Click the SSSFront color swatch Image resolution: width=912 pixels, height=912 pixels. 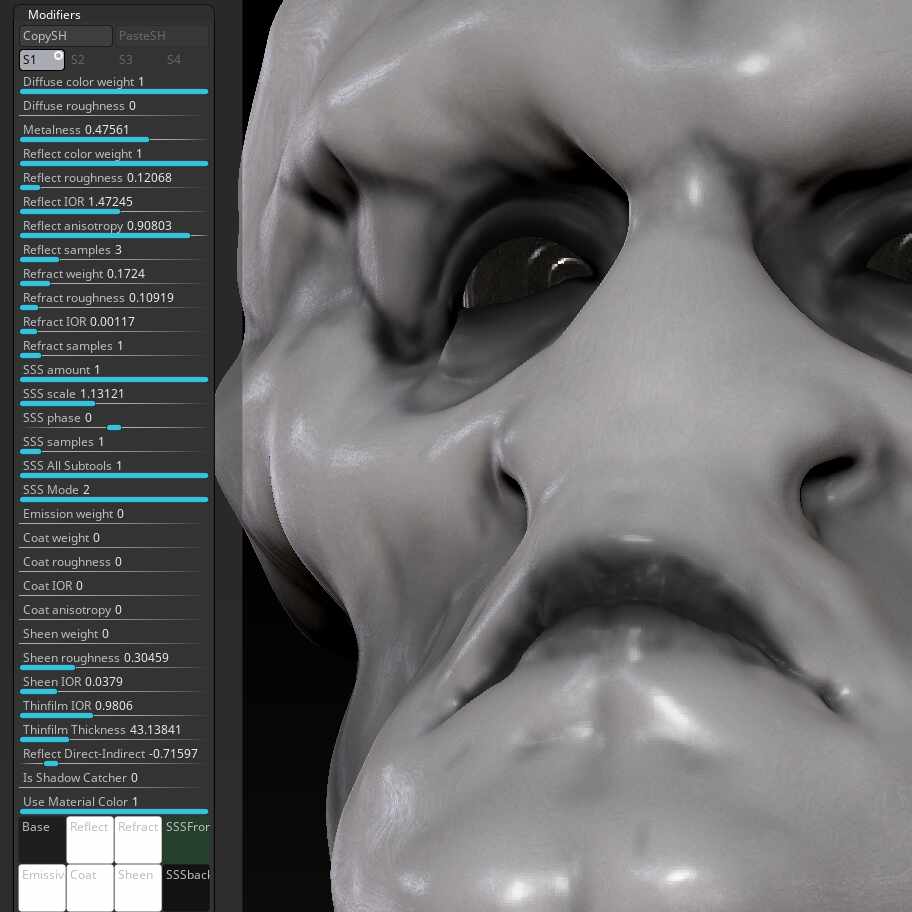click(186, 839)
